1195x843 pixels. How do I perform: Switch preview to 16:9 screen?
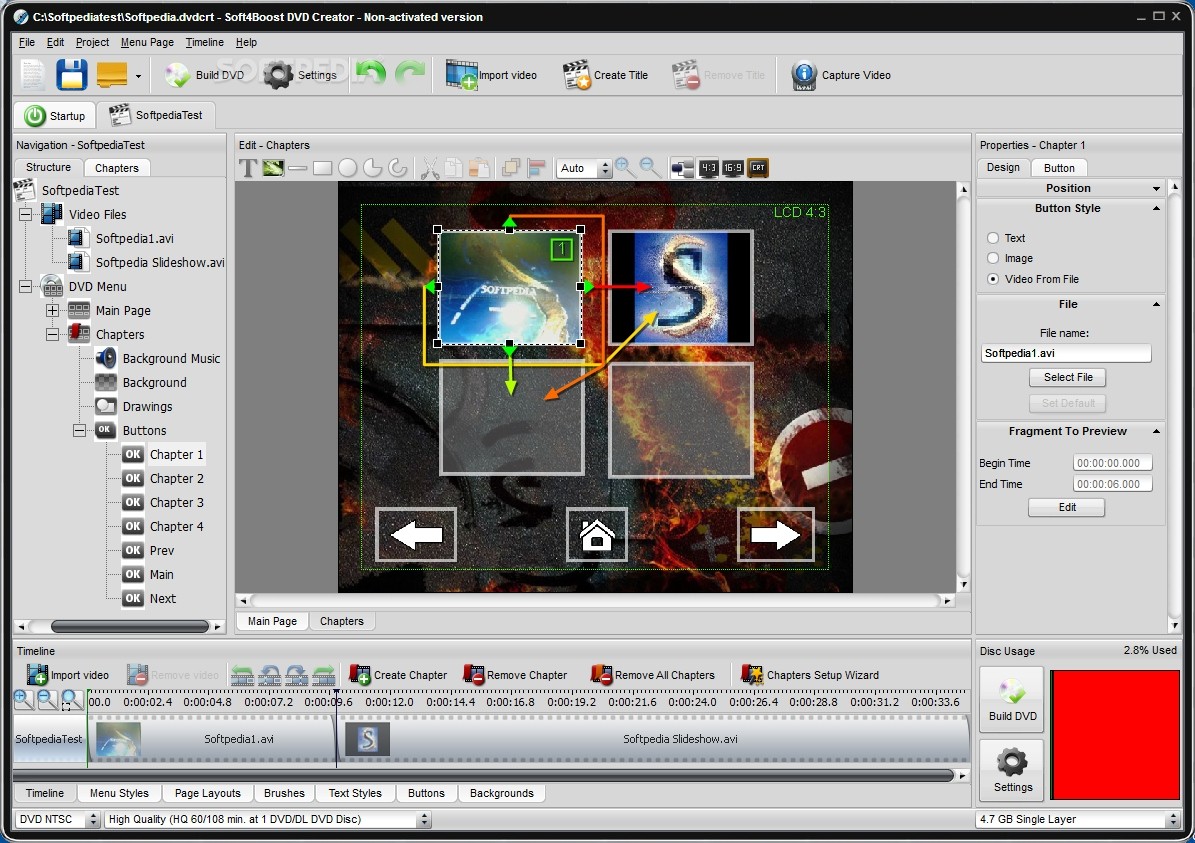(732, 168)
